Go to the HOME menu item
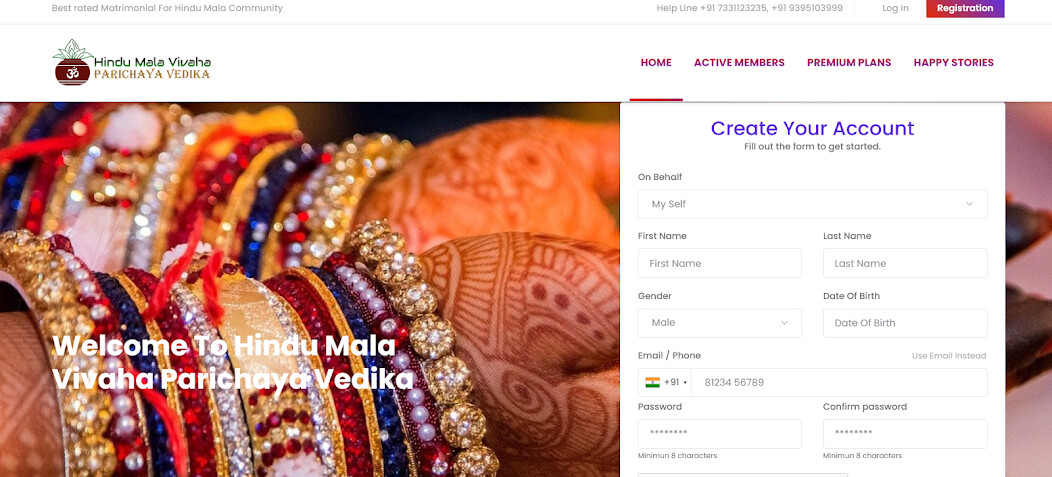This screenshot has width=1052, height=477. (x=656, y=62)
